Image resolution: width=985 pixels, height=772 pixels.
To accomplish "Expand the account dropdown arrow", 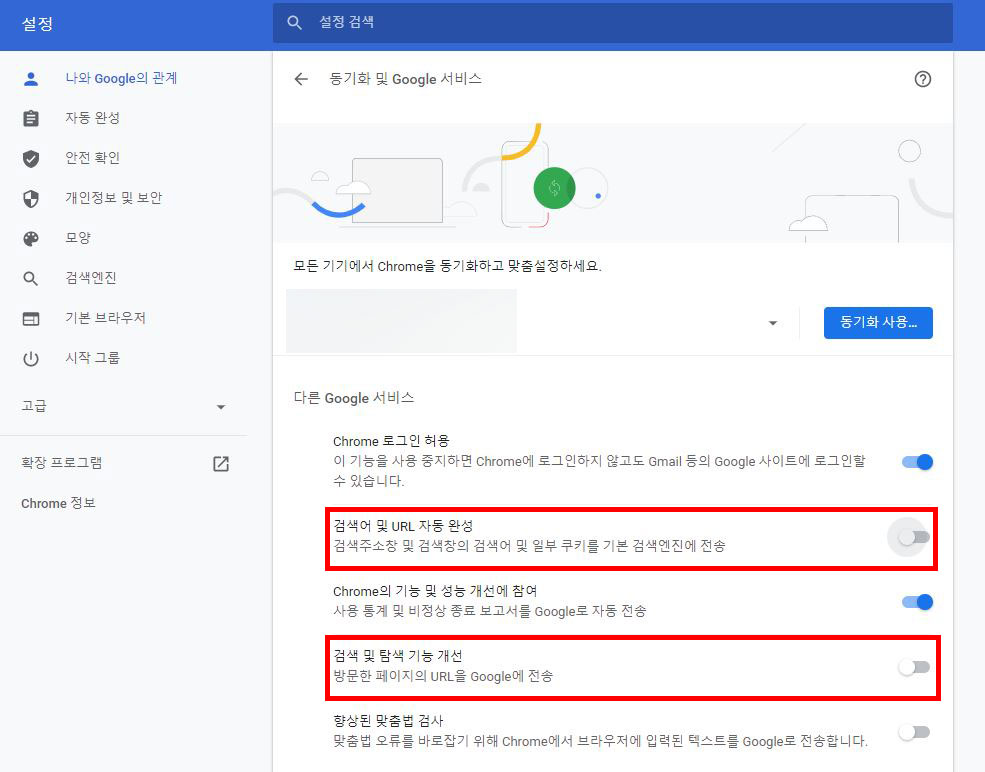I will click(773, 323).
